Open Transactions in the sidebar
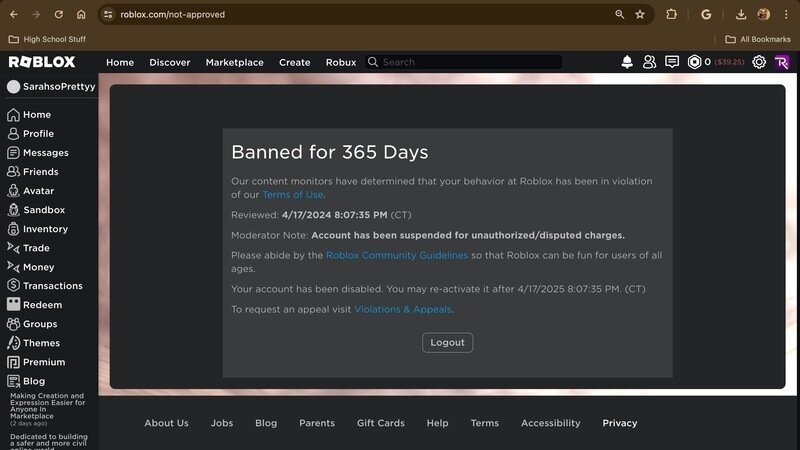 pos(45,286)
